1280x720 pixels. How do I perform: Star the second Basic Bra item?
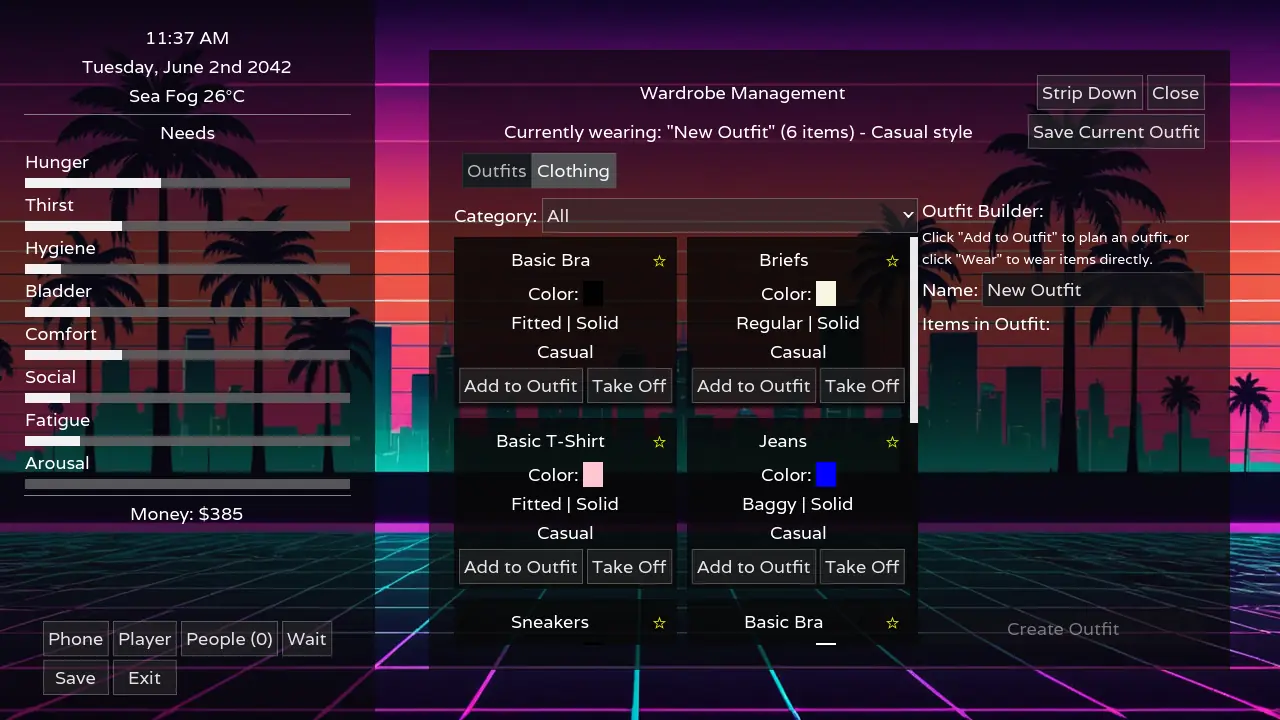[x=892, y=623]
